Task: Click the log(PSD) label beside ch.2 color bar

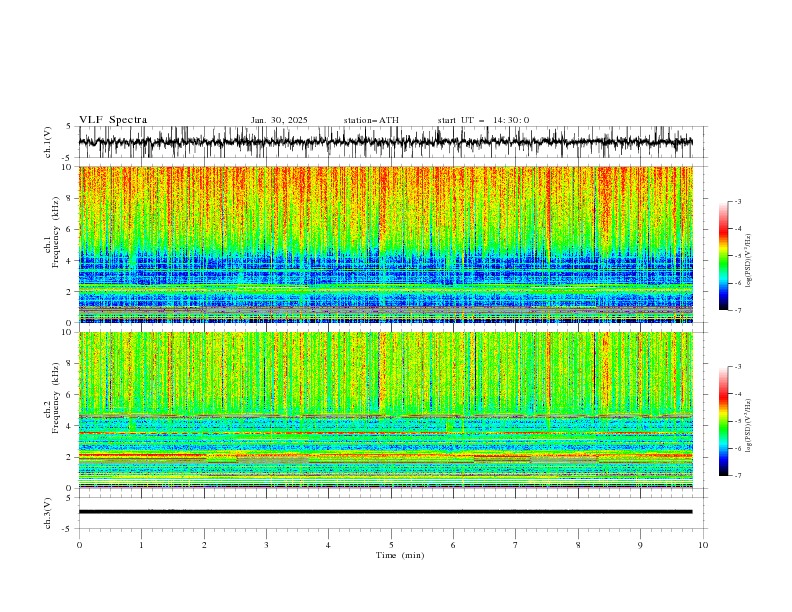Action: pos(748,426)
